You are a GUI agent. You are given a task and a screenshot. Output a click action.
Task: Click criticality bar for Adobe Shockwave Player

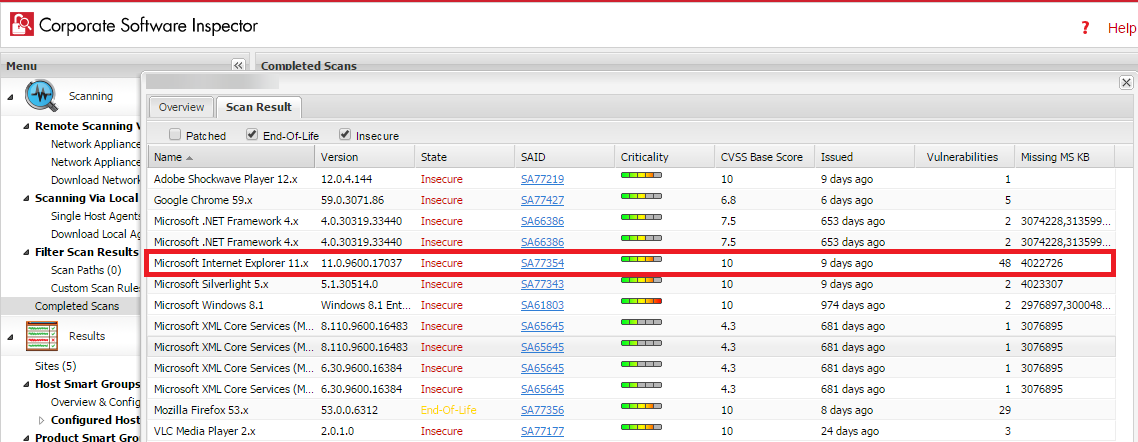[642, 175]
